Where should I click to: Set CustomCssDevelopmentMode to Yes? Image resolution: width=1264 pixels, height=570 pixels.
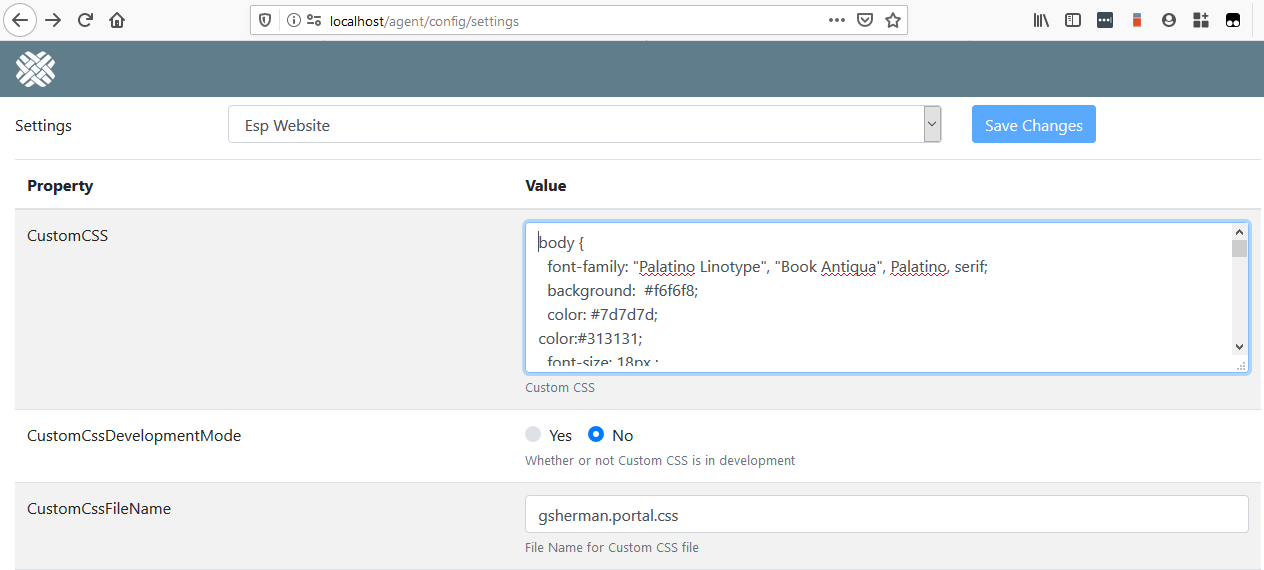pyautogui.click(x=534, y=435)
